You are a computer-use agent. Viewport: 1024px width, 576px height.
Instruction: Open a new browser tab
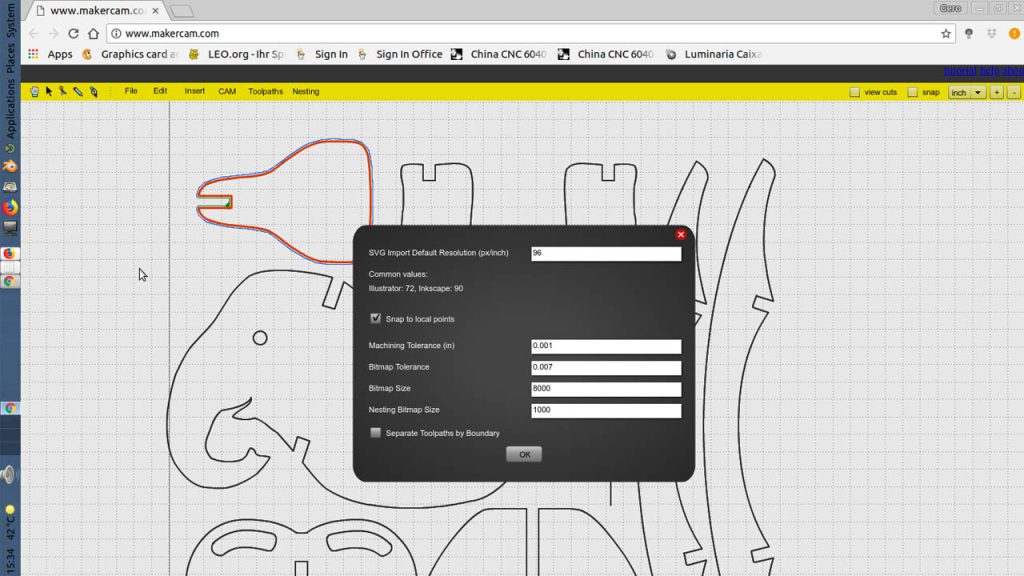182,11
